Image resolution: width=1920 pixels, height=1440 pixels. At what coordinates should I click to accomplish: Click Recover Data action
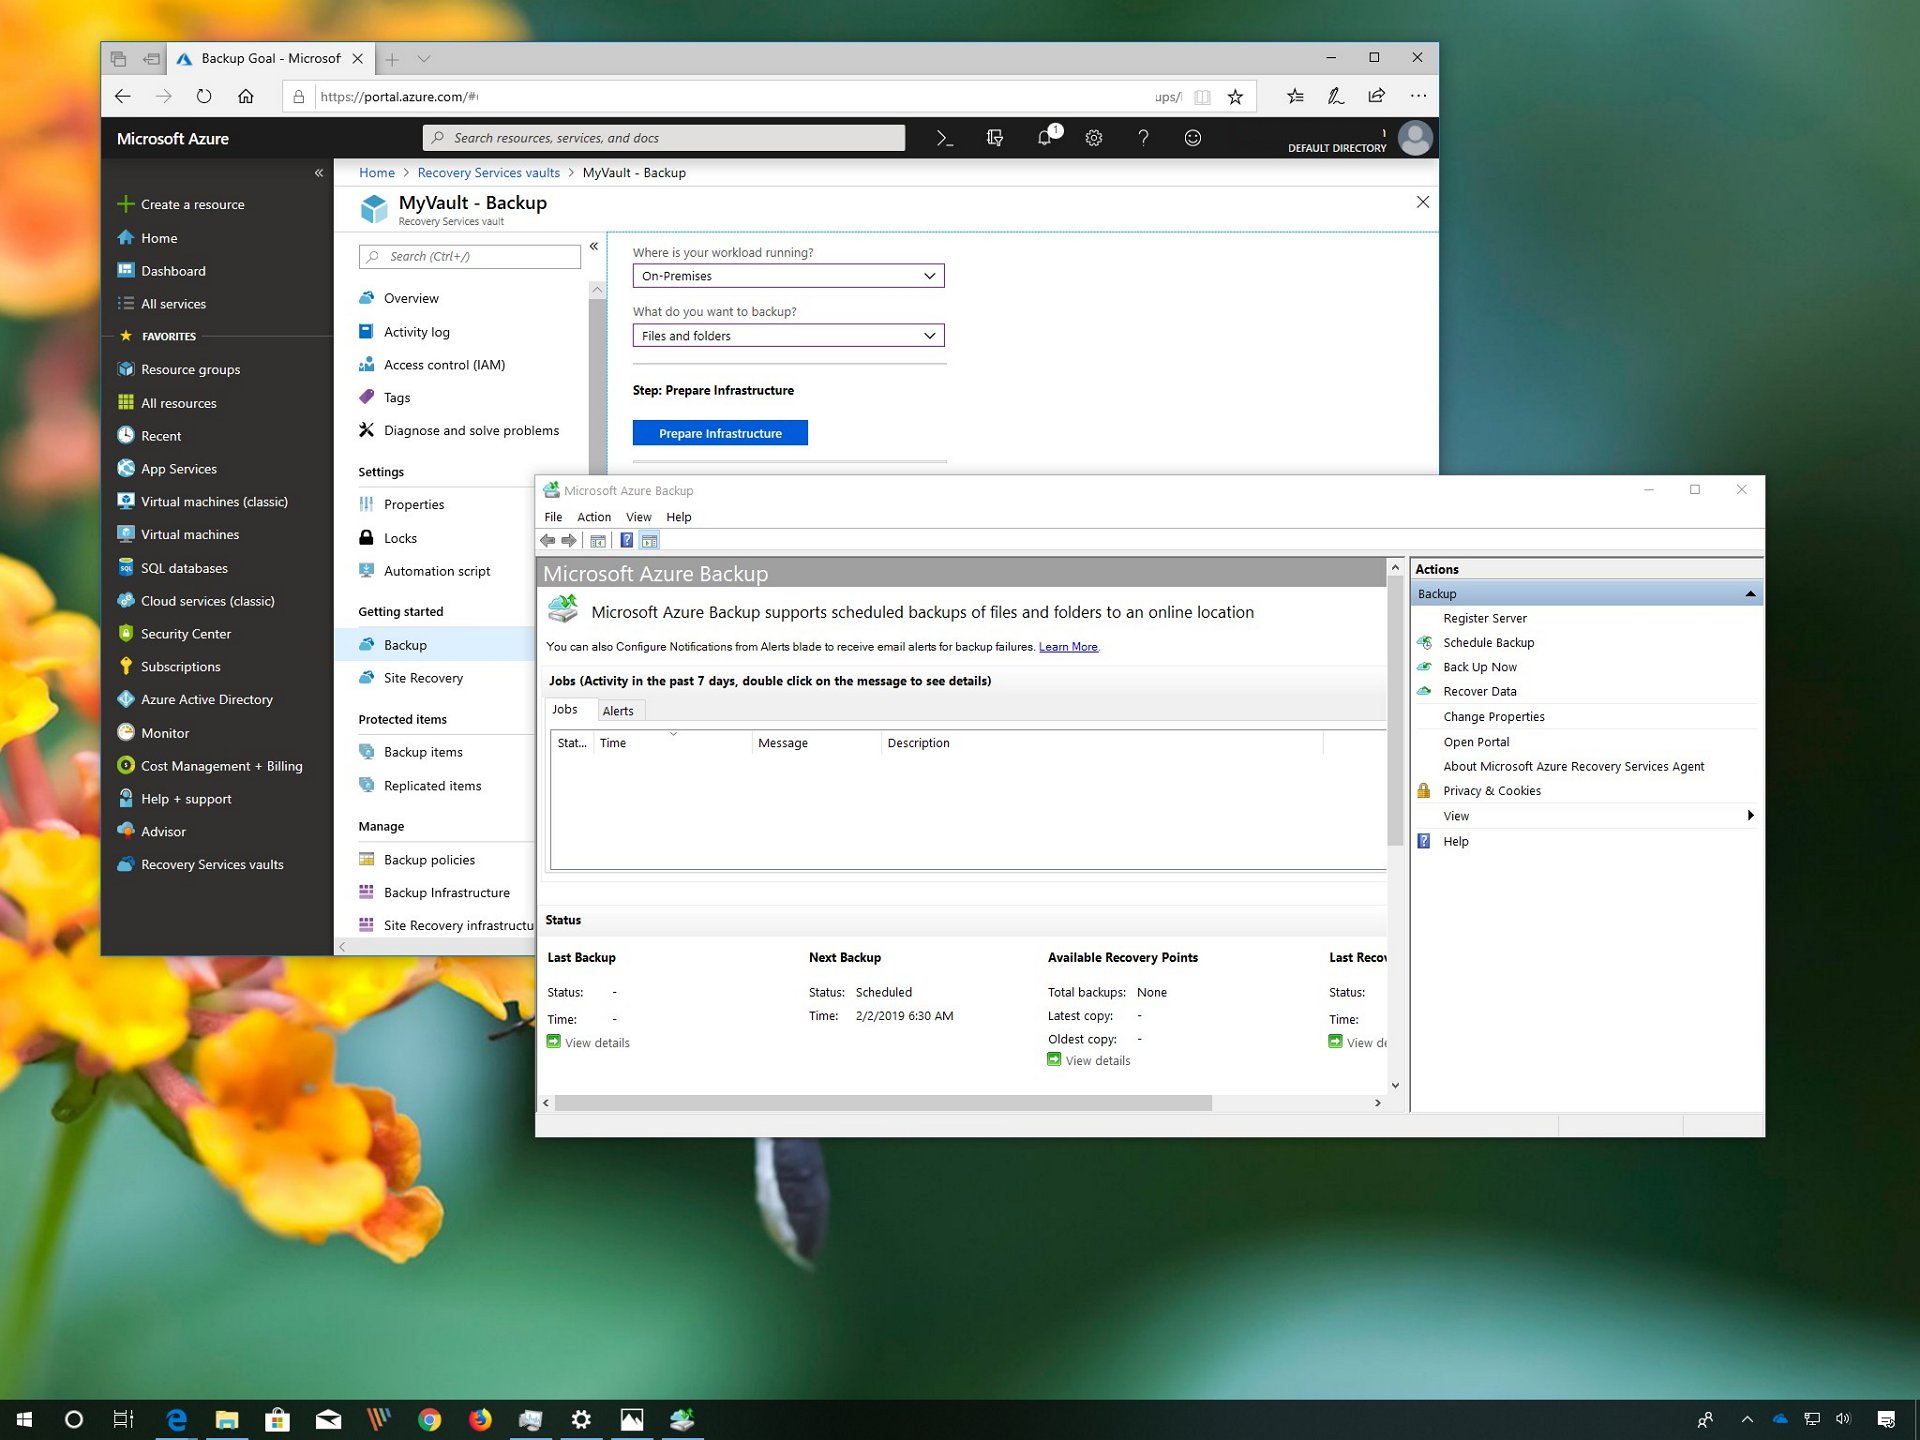(1480, 692)
